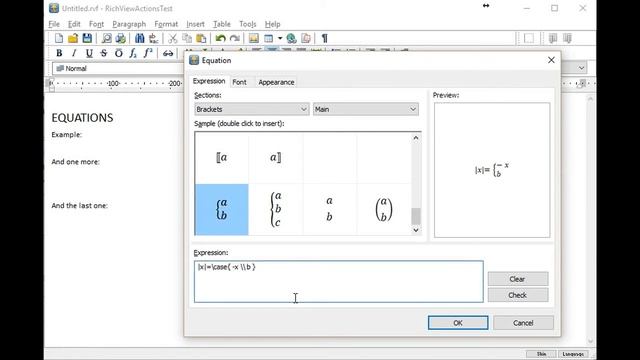Toggle subscript formatting
Screen dimensions: 640x360
[x=133, y=53]
